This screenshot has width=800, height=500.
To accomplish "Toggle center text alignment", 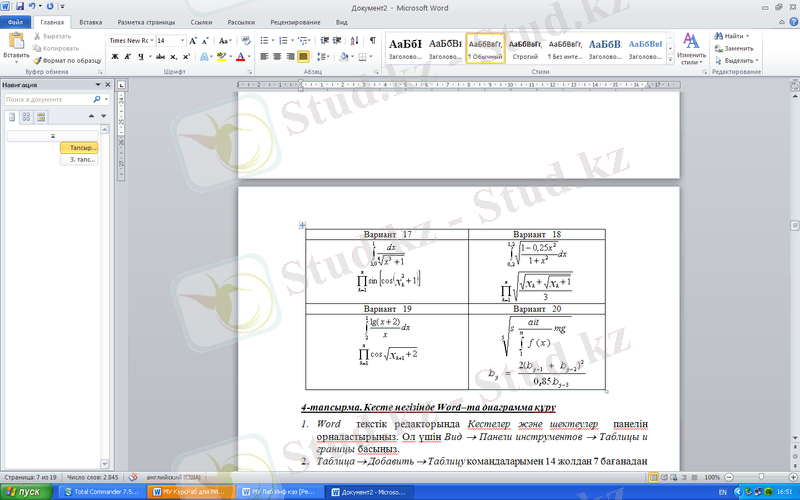I will [x=277, y=57].
